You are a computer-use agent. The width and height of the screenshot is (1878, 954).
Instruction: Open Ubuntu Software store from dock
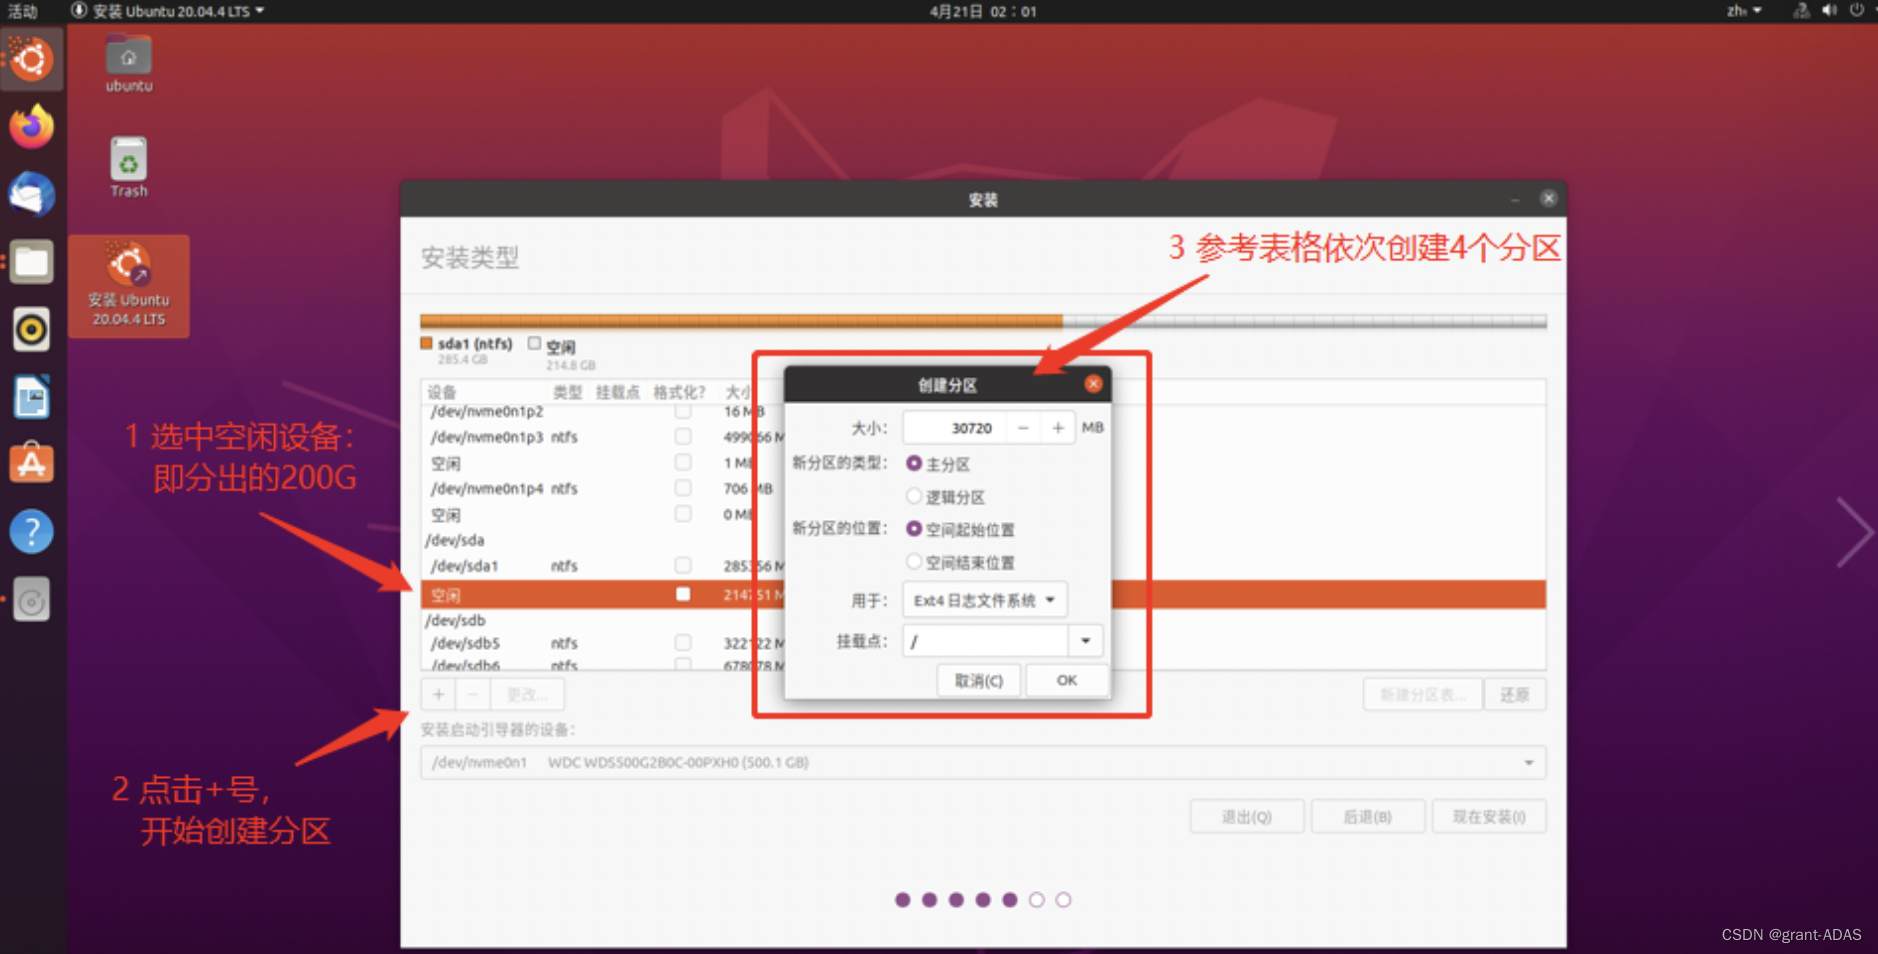point(31,465)
